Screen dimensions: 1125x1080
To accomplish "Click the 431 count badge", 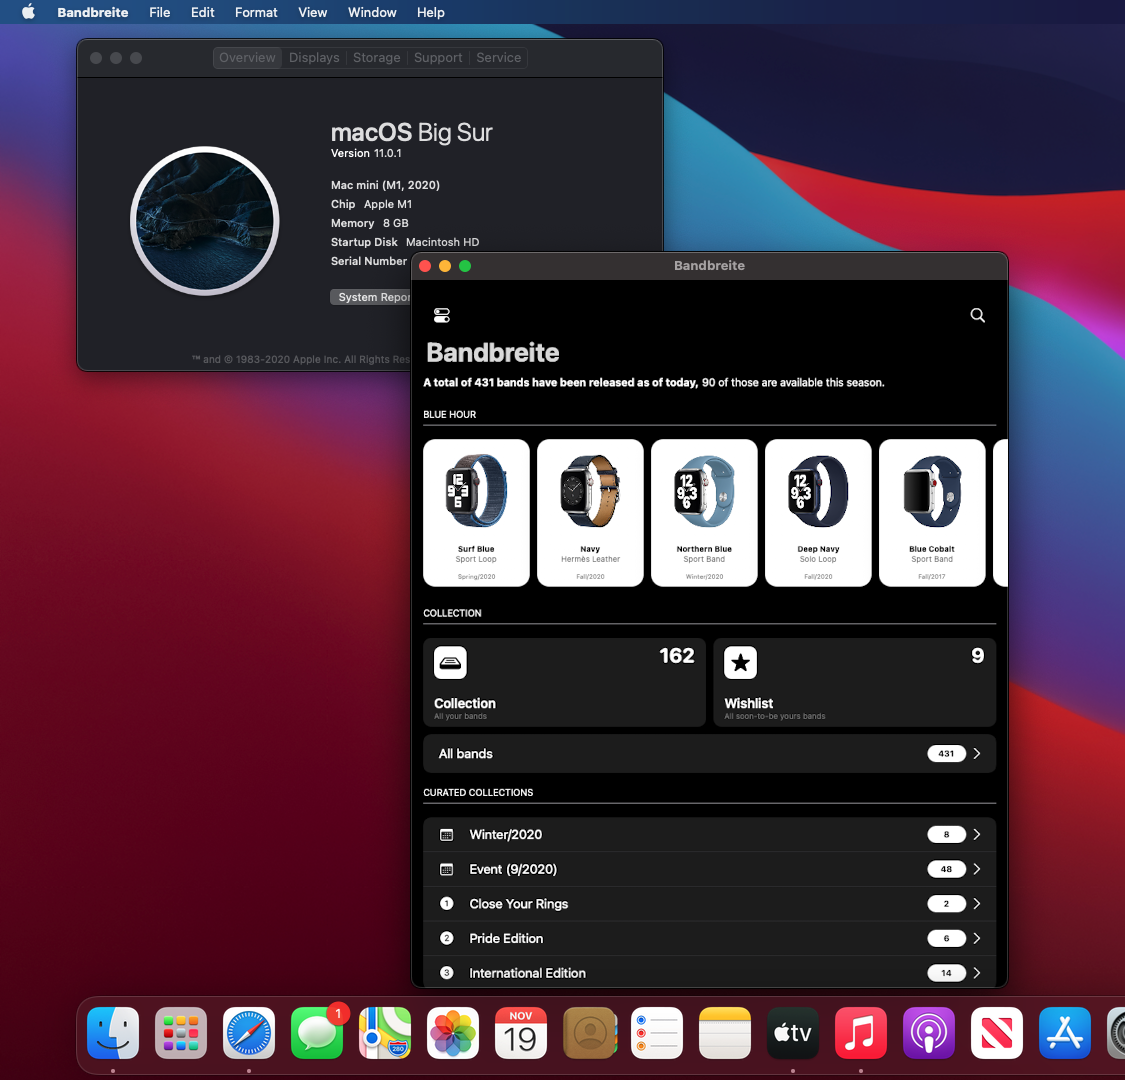I will click(946, 753).
